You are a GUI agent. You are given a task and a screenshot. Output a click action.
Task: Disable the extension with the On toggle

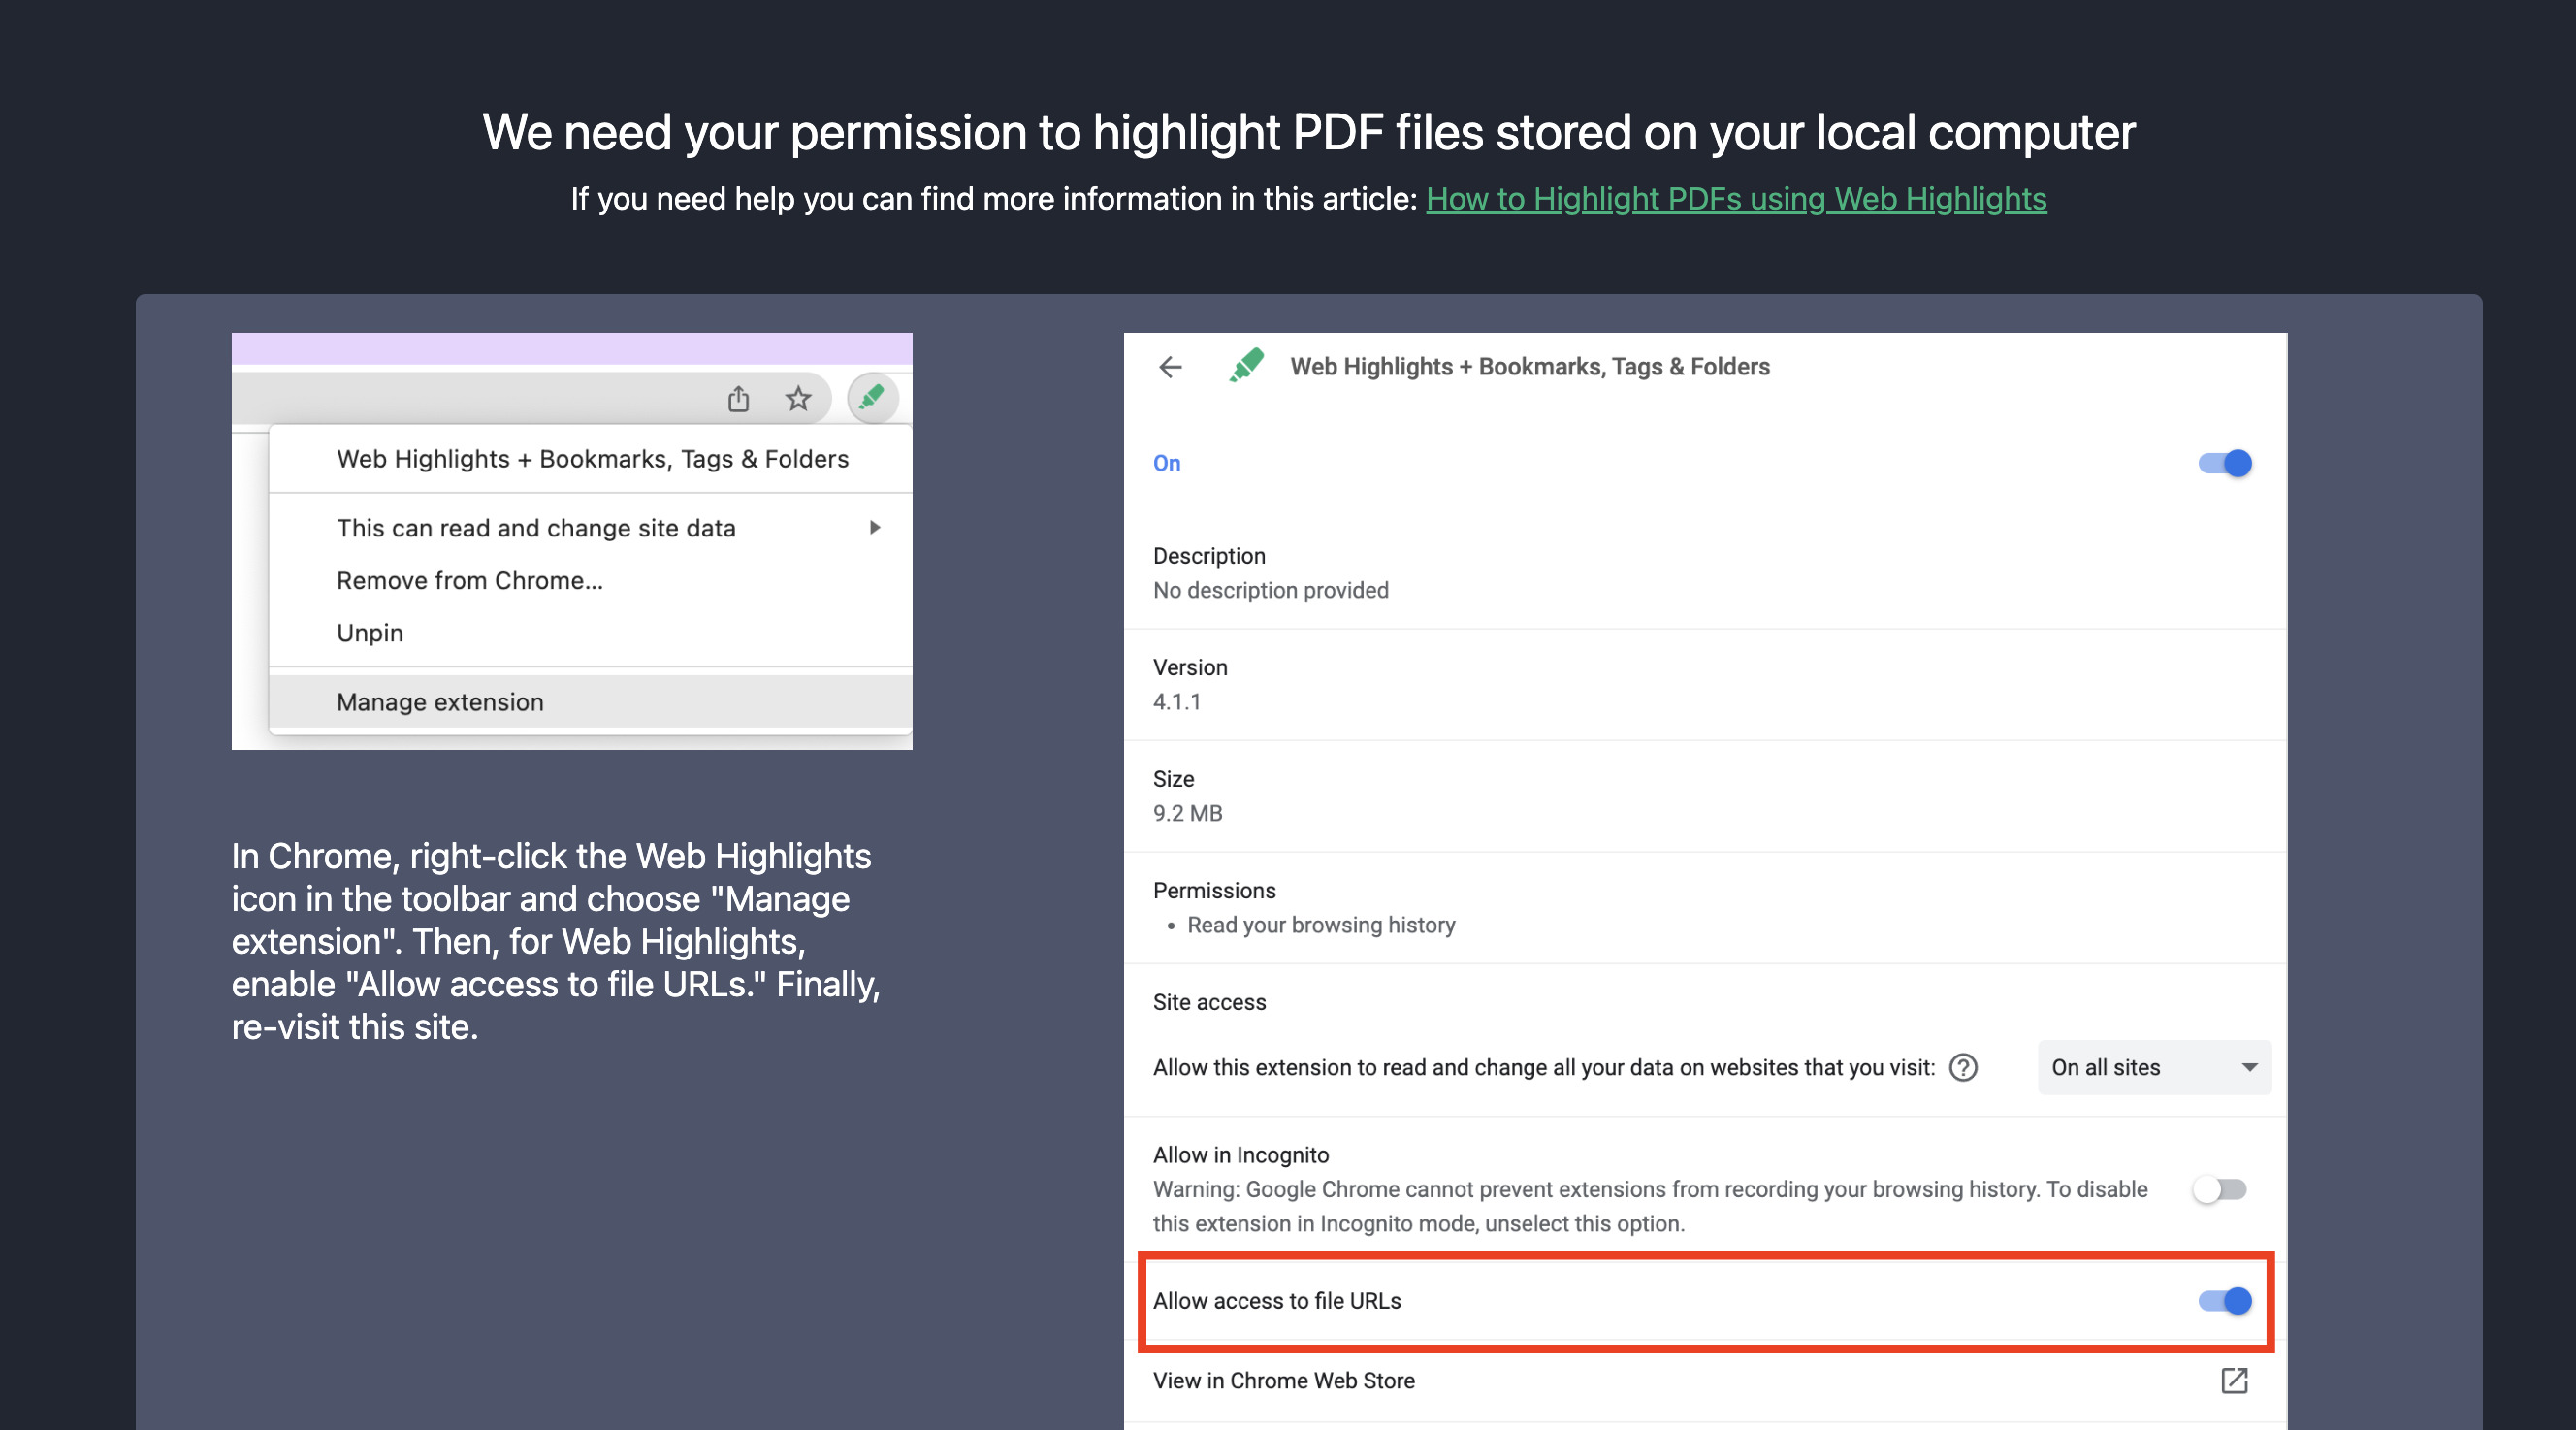pyautogui.click(x=2223, y=463)
